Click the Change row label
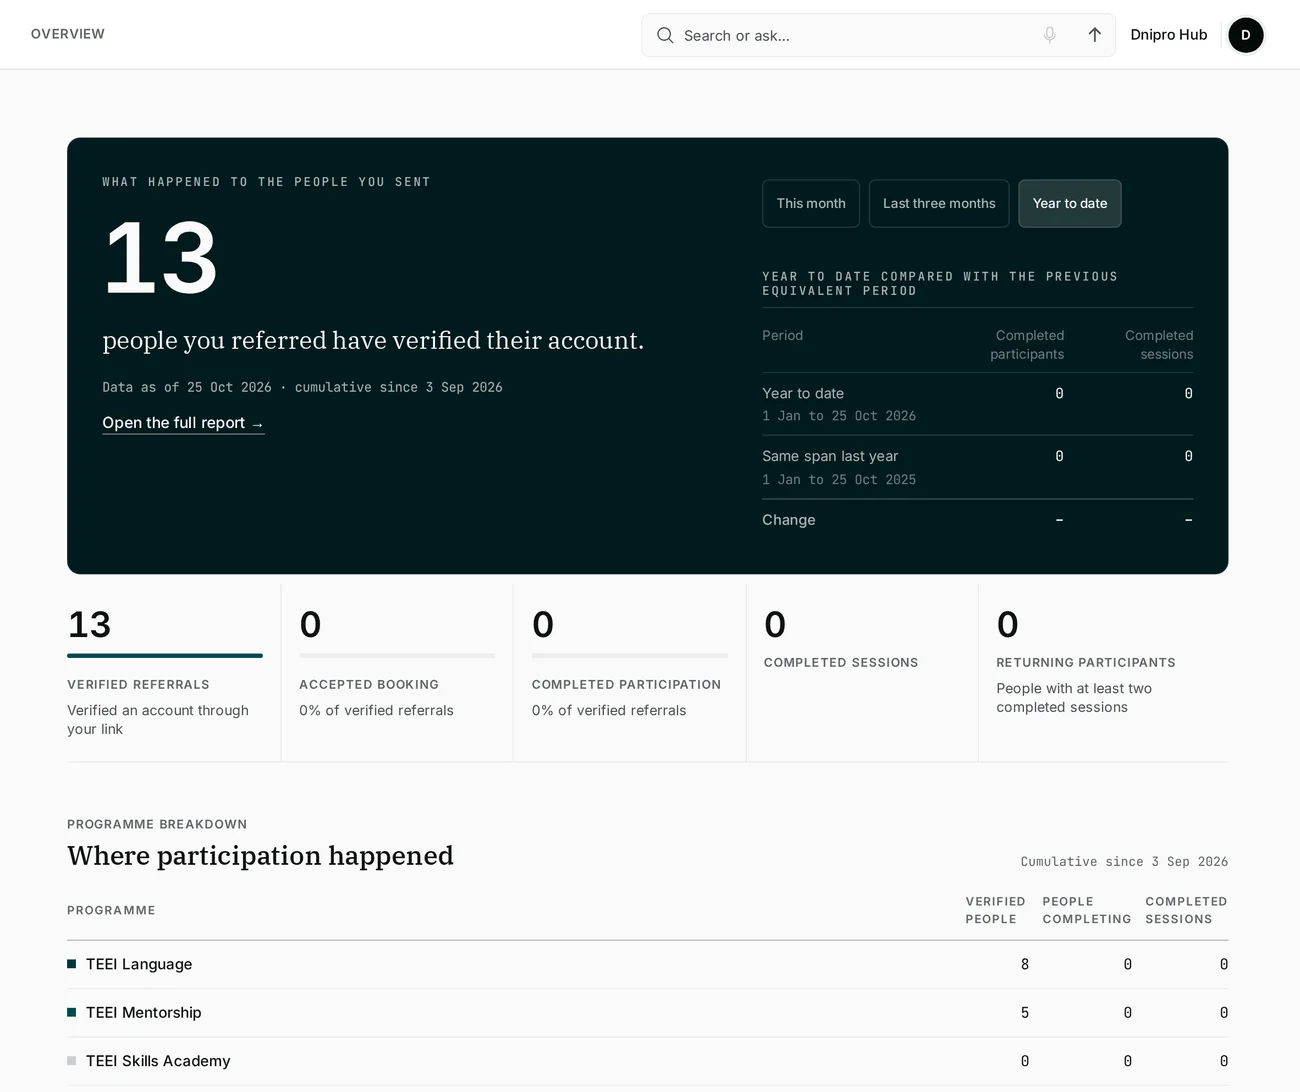 point(789,520)
